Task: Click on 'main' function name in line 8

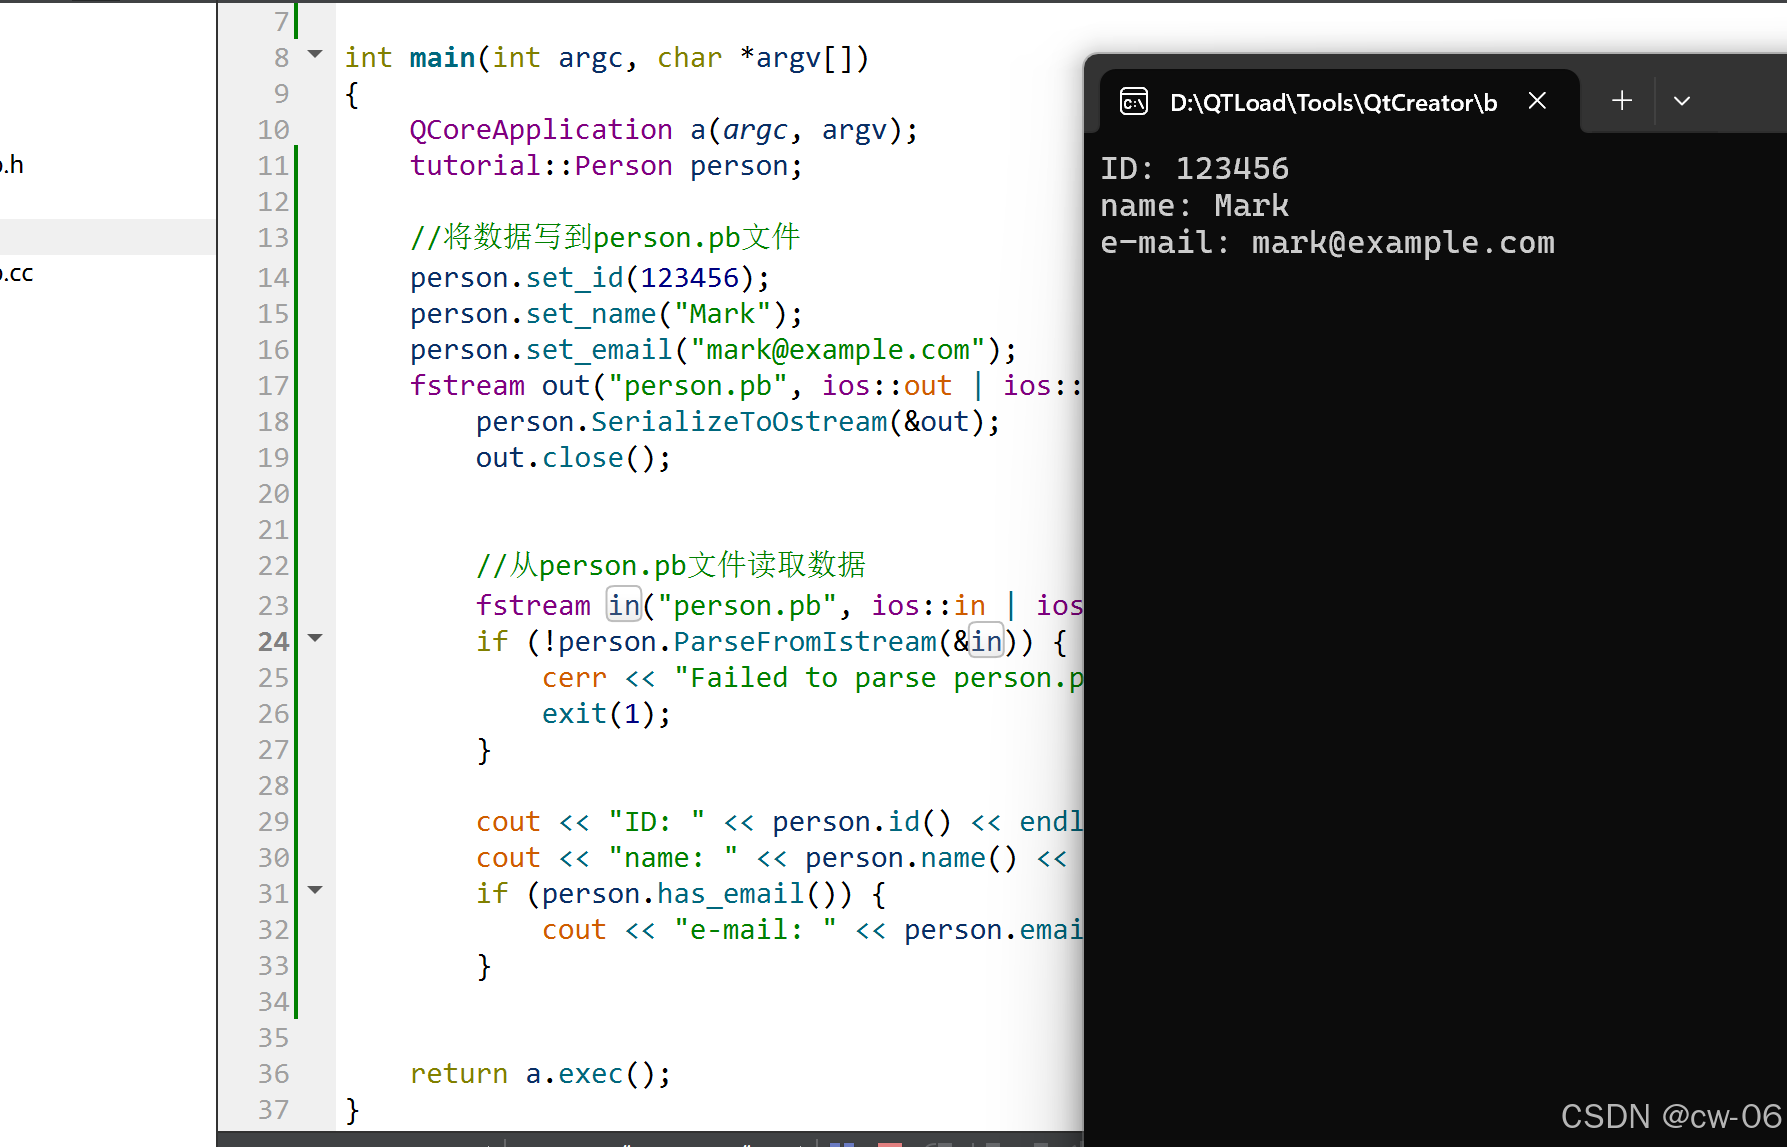Action: tap(442, 58)
